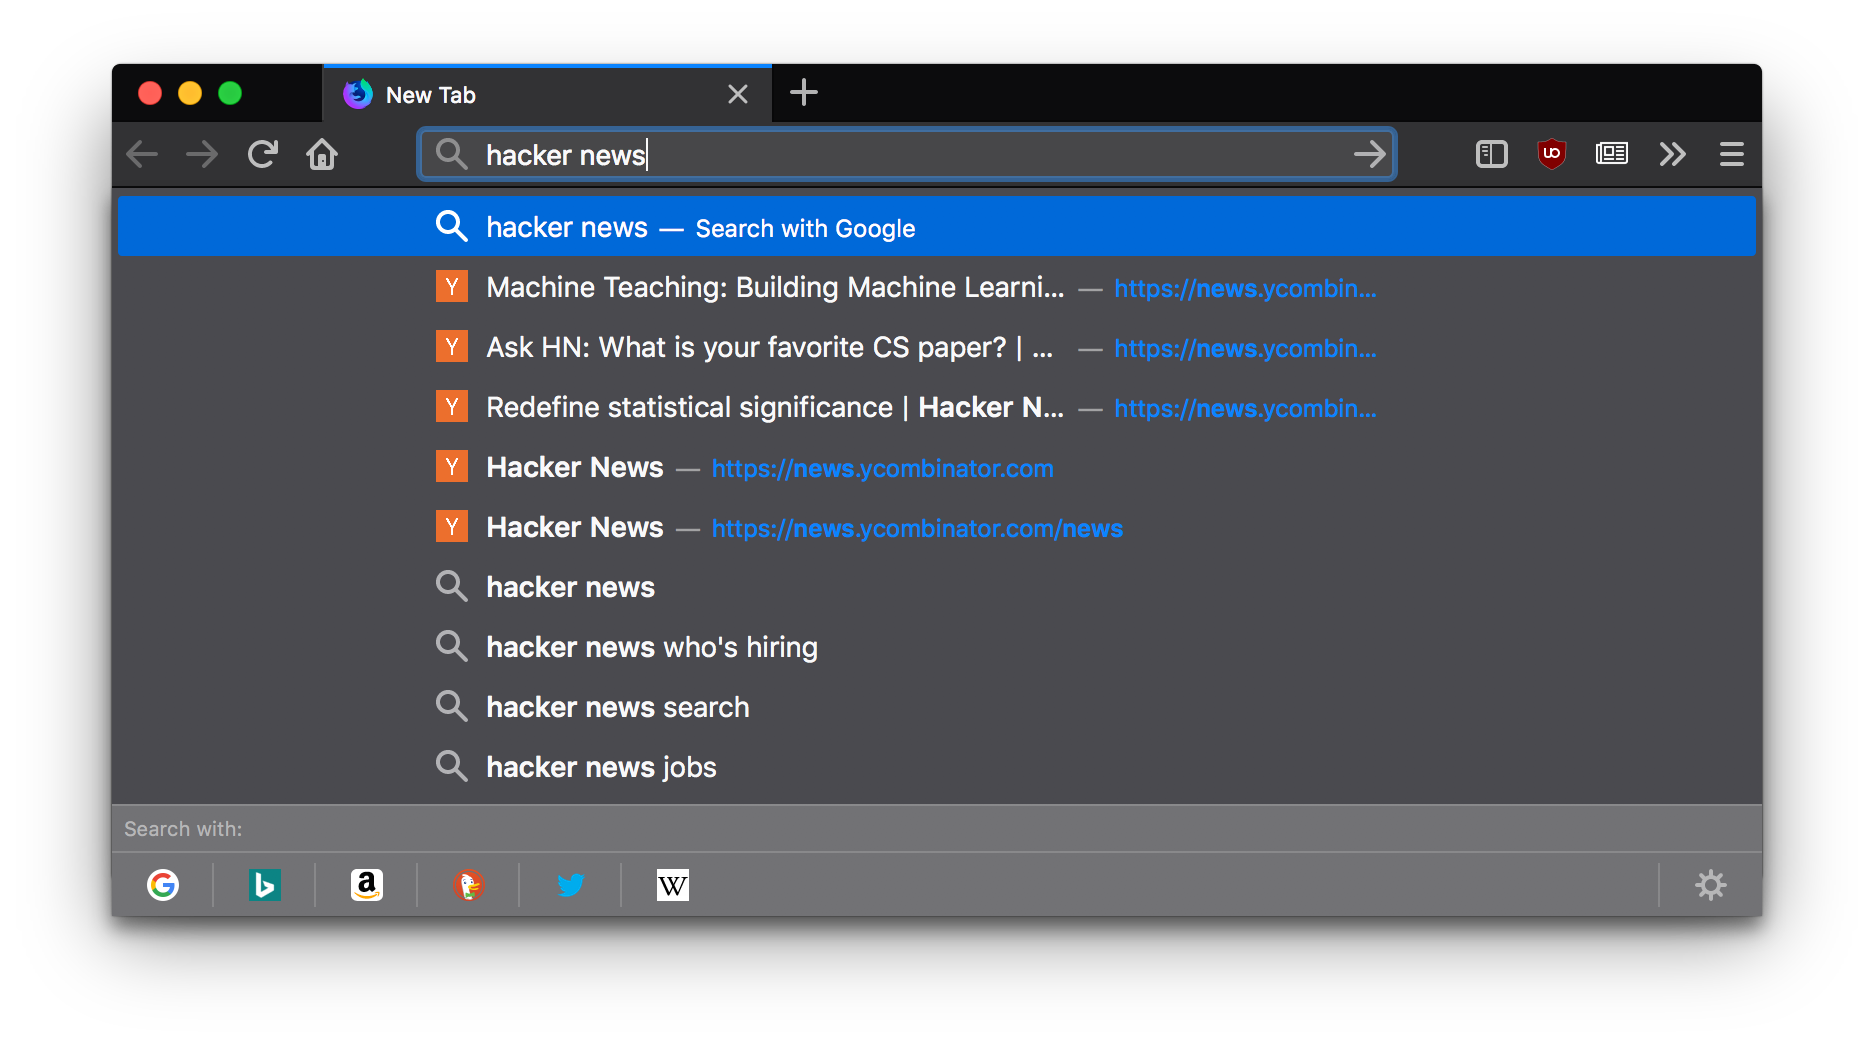The height and width of the screenshot is (1044, 1874).
Task: Expand the toolbar overflow chevrons
Action: click(1672, 154)
